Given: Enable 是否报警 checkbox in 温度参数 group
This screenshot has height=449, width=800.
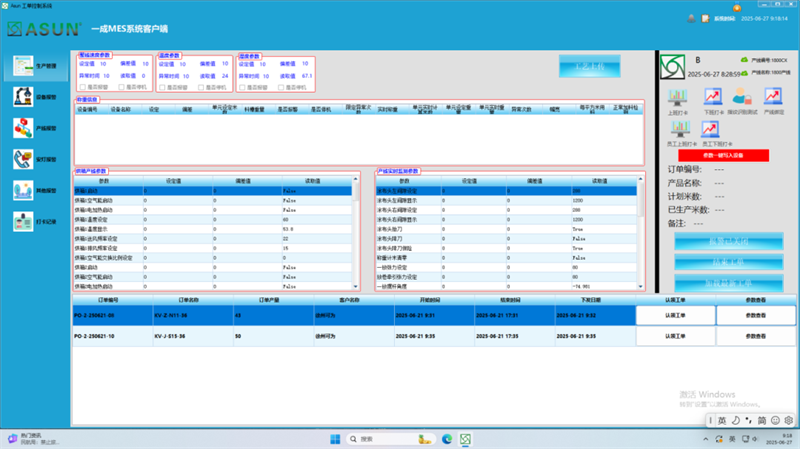Looking at the screenshot, I should (162, 87).
